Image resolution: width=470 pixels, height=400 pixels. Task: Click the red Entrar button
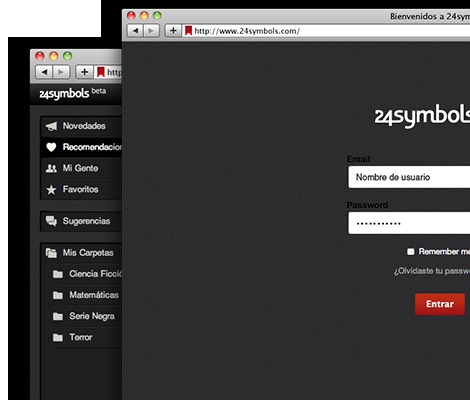pyautogui.click(x=440, y=304)
